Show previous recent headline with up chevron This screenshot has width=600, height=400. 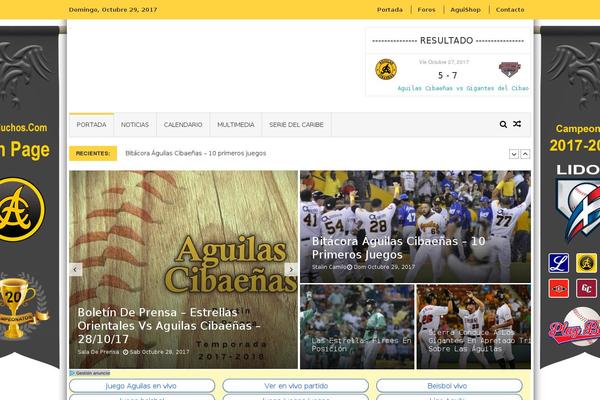pyautogui.click(x=525, y=154)
